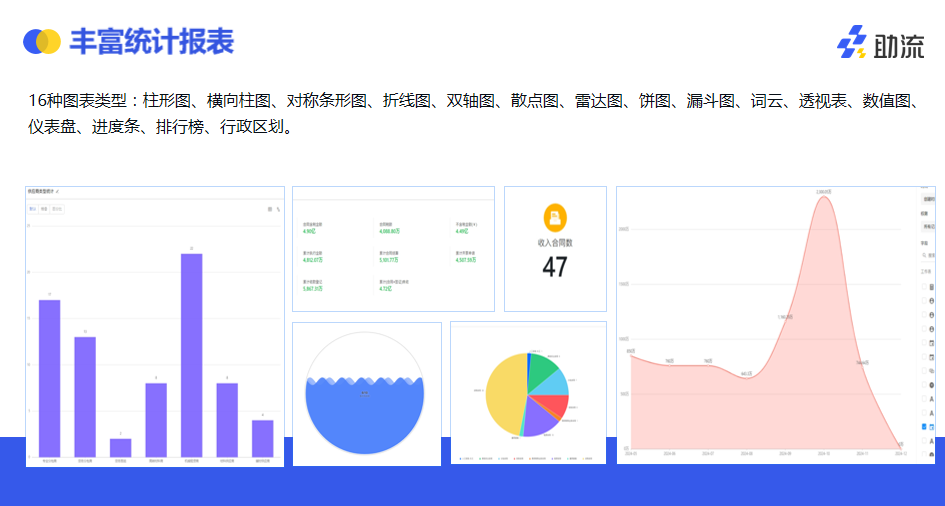Open the first dropdown in the right side panel
945x506 pixels.
tap(929, 199)
